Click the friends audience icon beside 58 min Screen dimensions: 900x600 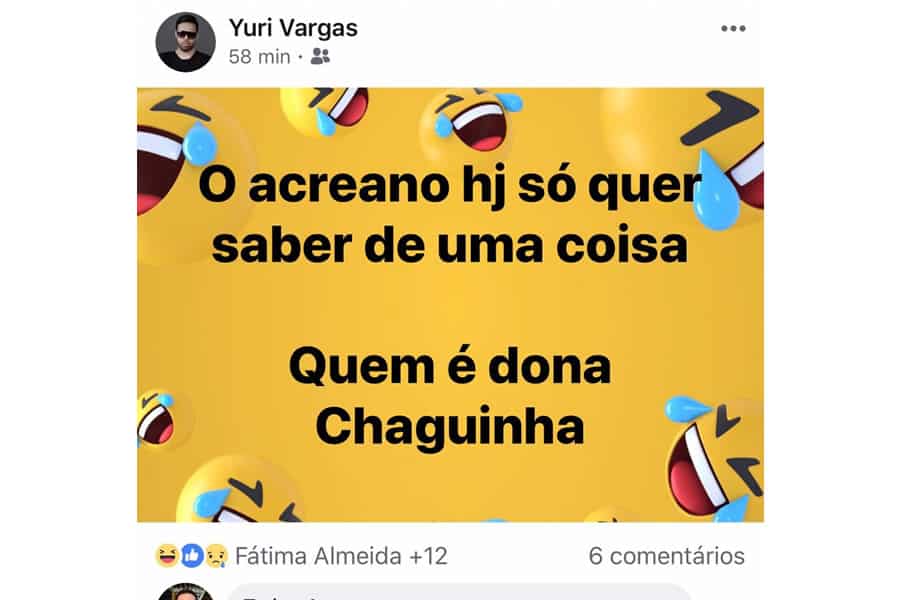[x=320, y=56]
